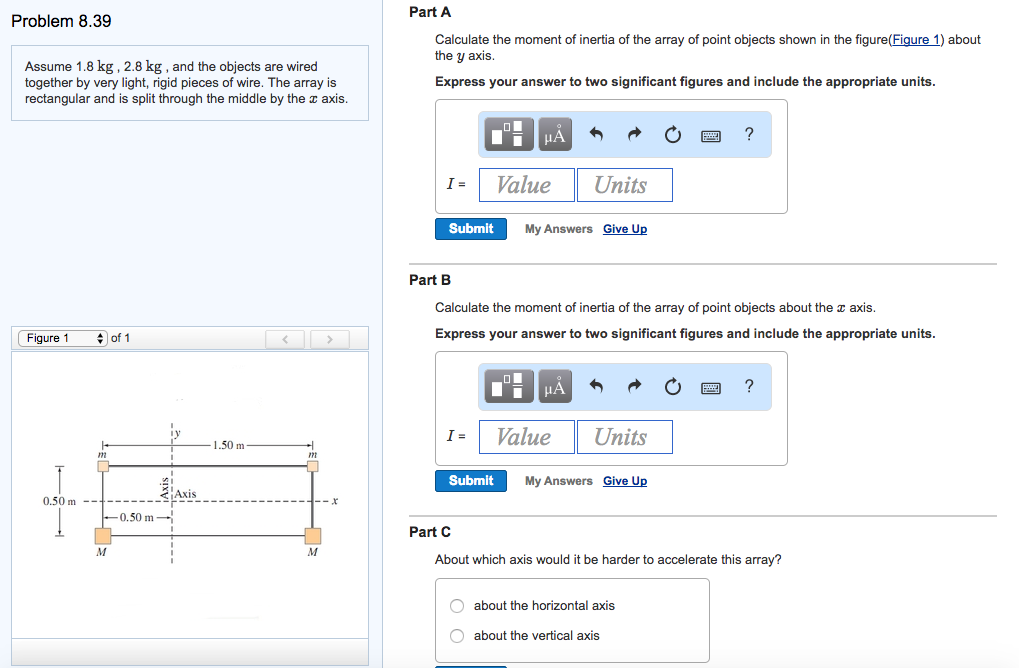
Task: Select 'about the vertical axis' option
Action: (457, 636)
